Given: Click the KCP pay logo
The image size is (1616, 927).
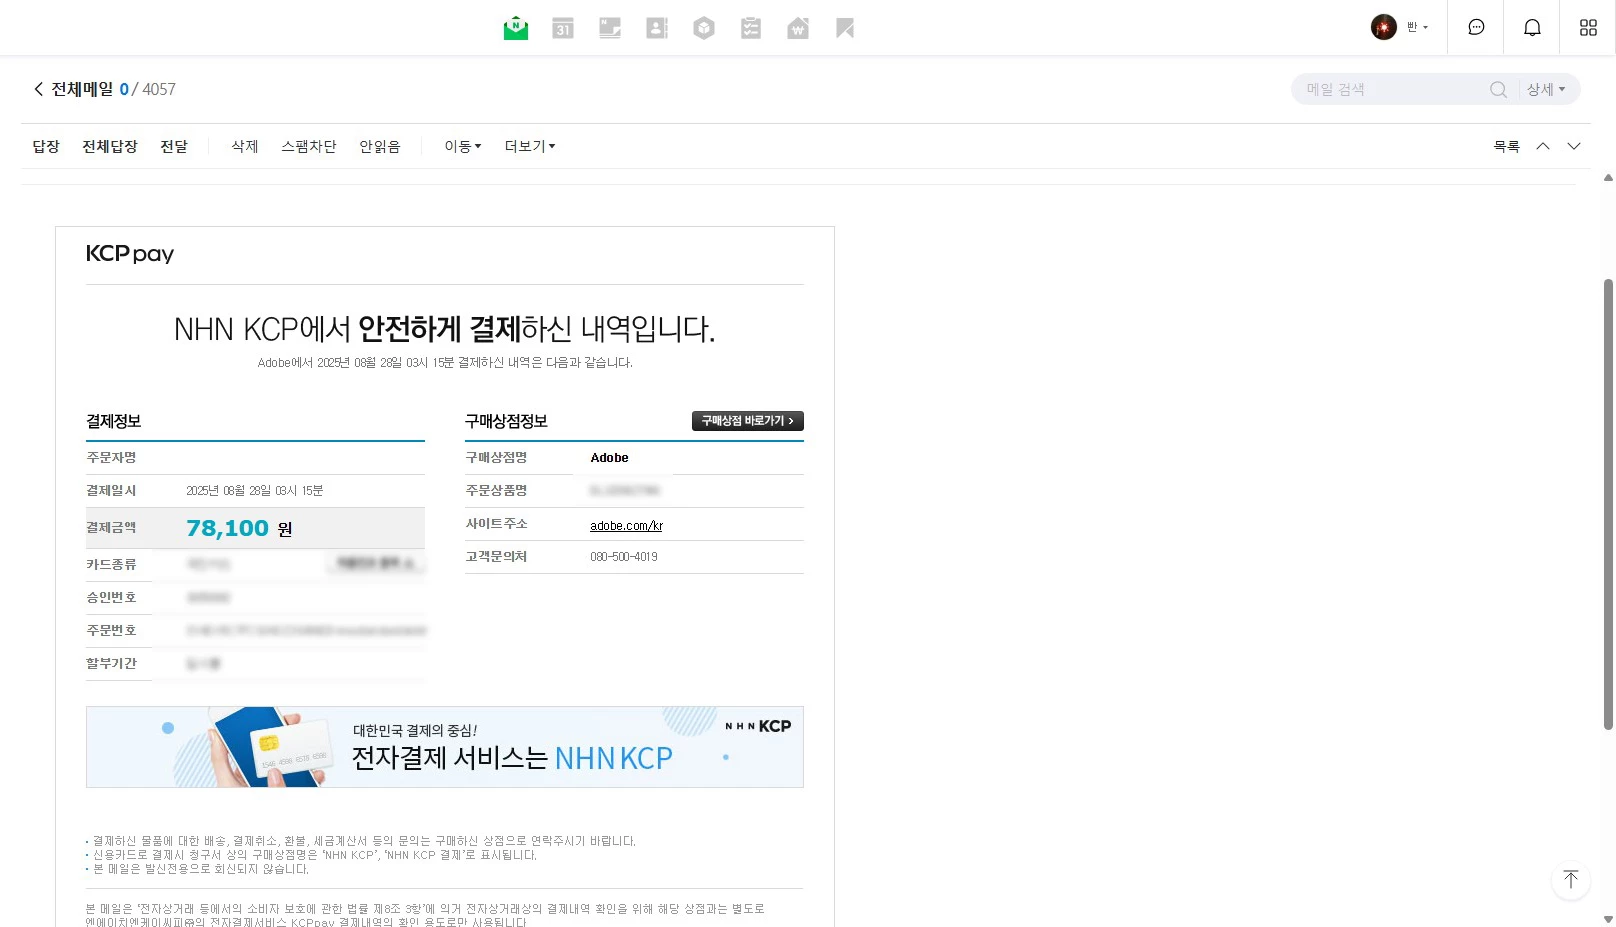Looking at the screenshot, I should tap(130, 254).
